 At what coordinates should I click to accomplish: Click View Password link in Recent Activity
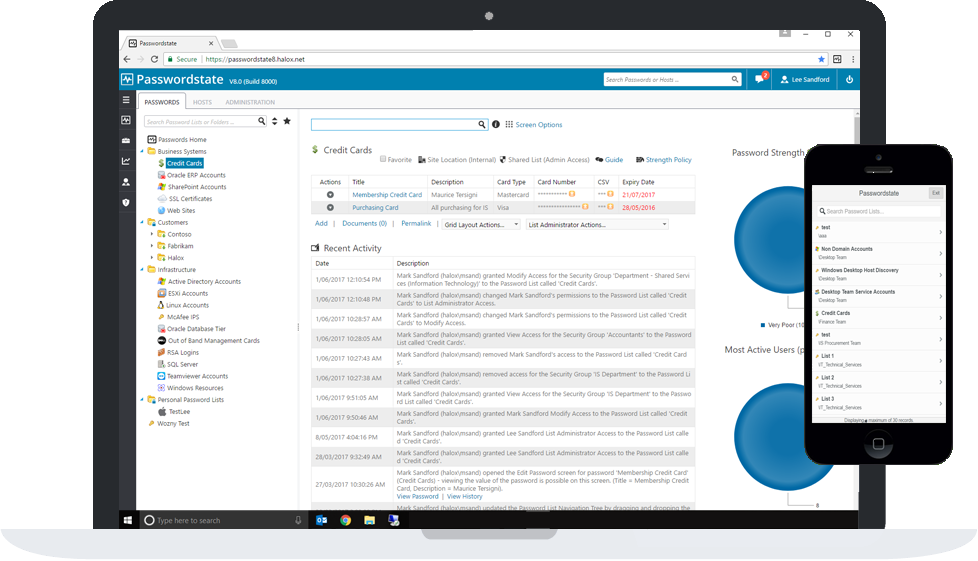(x=417, y=497)
